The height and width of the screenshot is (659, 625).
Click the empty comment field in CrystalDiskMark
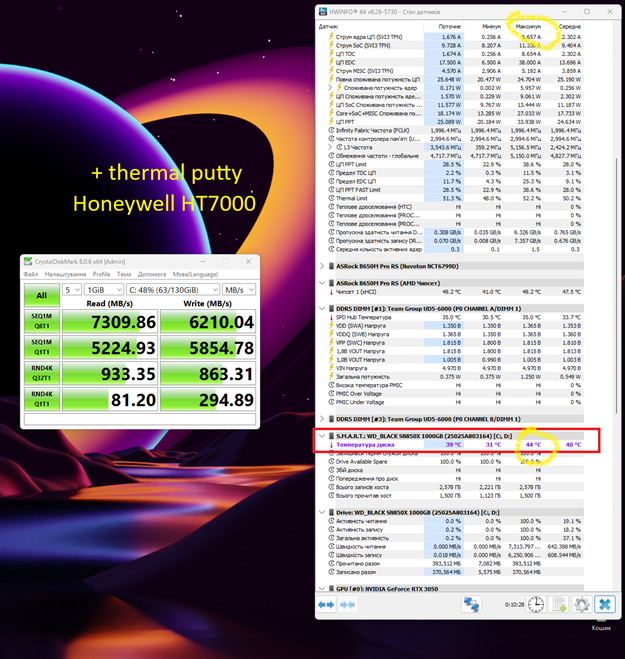click(140, 419)
